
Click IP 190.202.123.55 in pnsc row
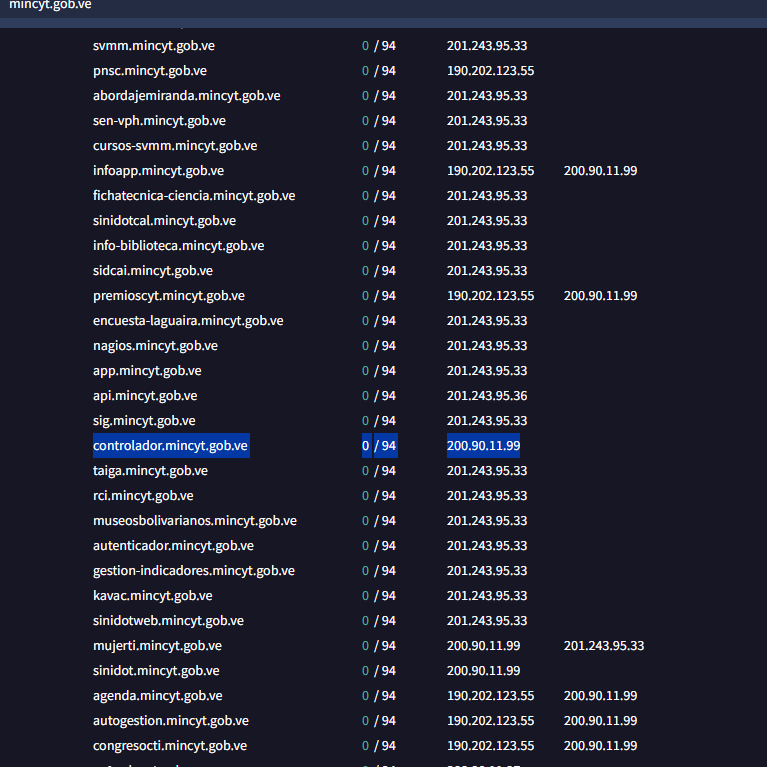click(x=490, y=70)
